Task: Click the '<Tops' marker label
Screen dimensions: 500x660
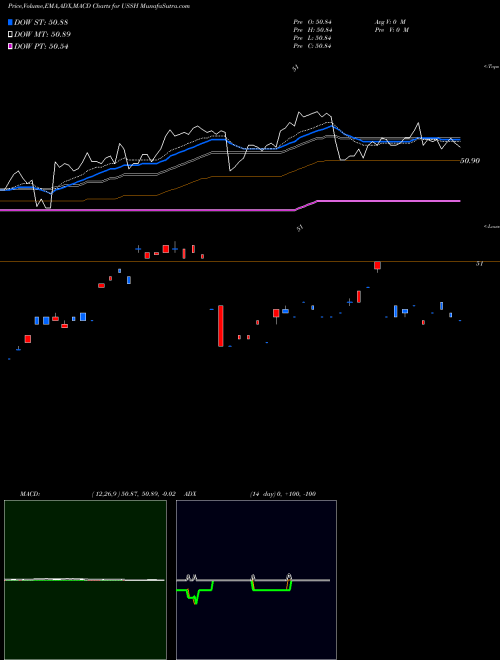Action: 492,67
